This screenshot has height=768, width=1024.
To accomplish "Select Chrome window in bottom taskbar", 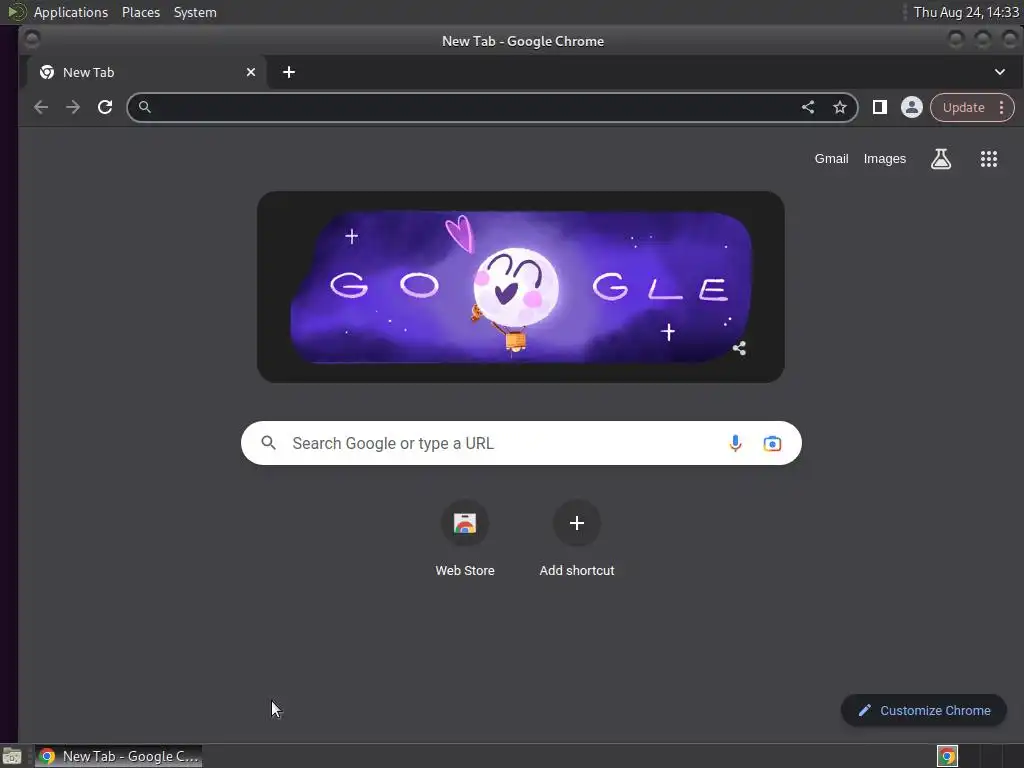I will point(118,756).
